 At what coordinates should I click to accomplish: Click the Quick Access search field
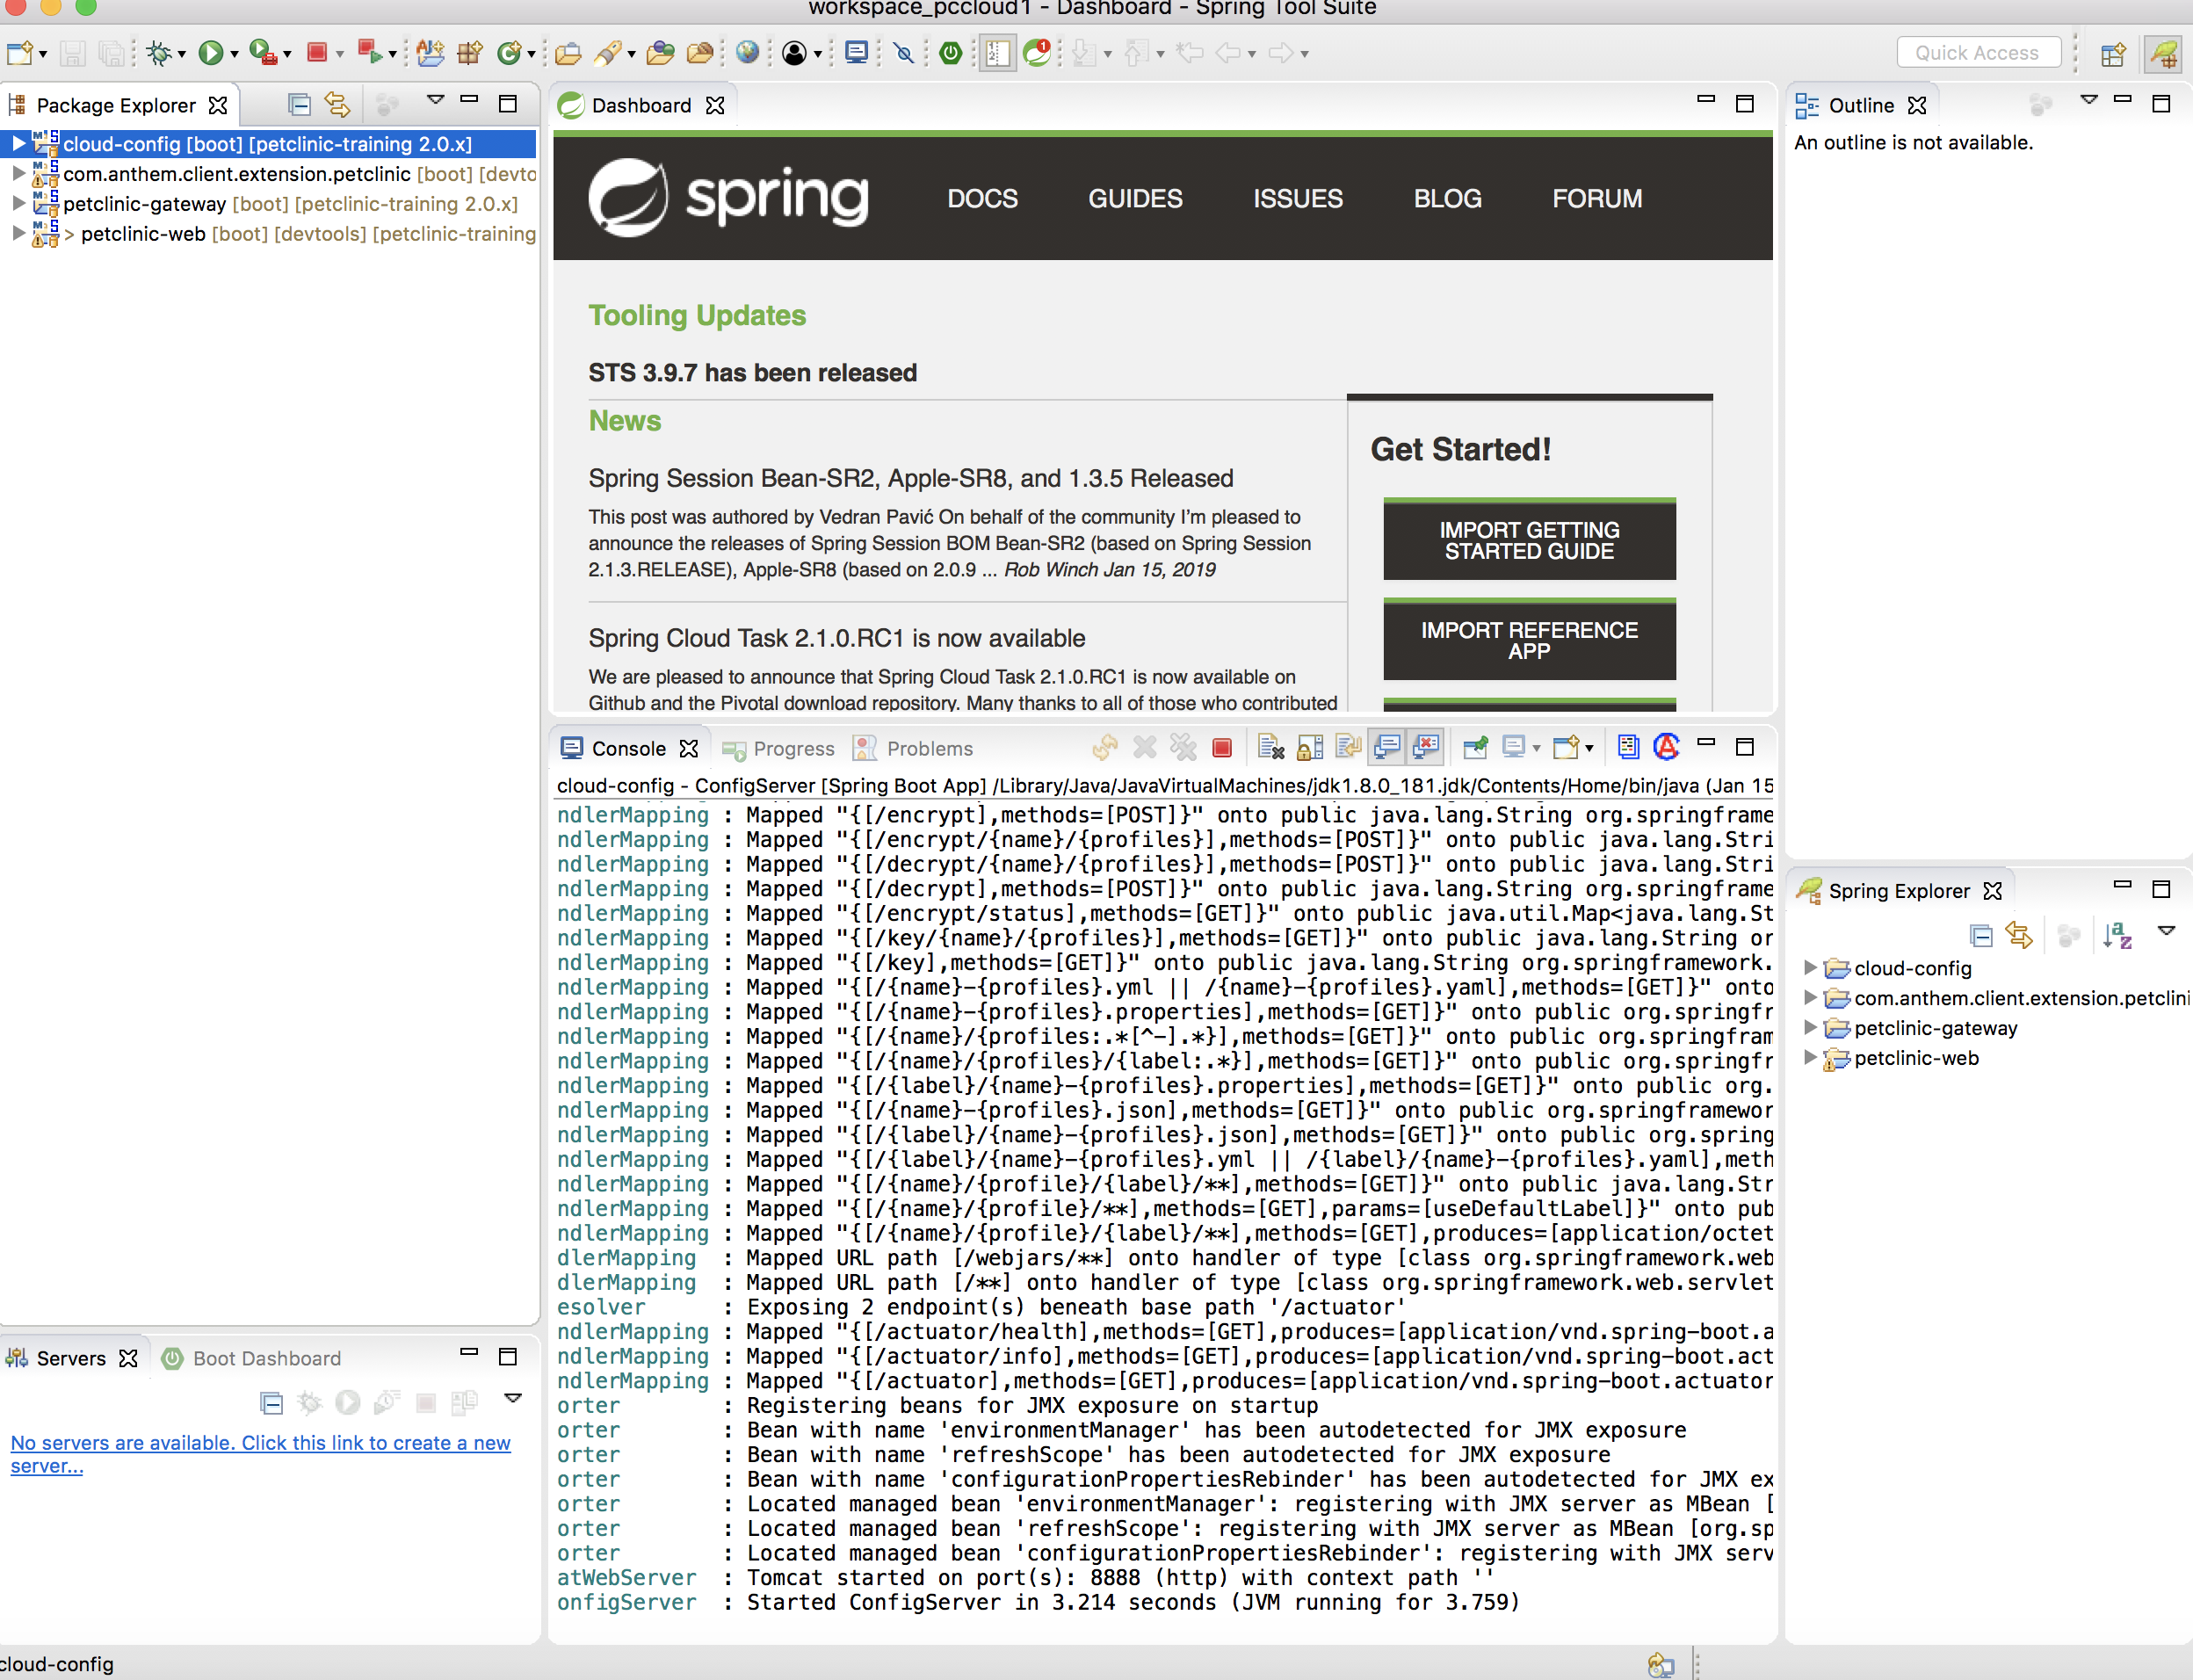point(1978,53)
